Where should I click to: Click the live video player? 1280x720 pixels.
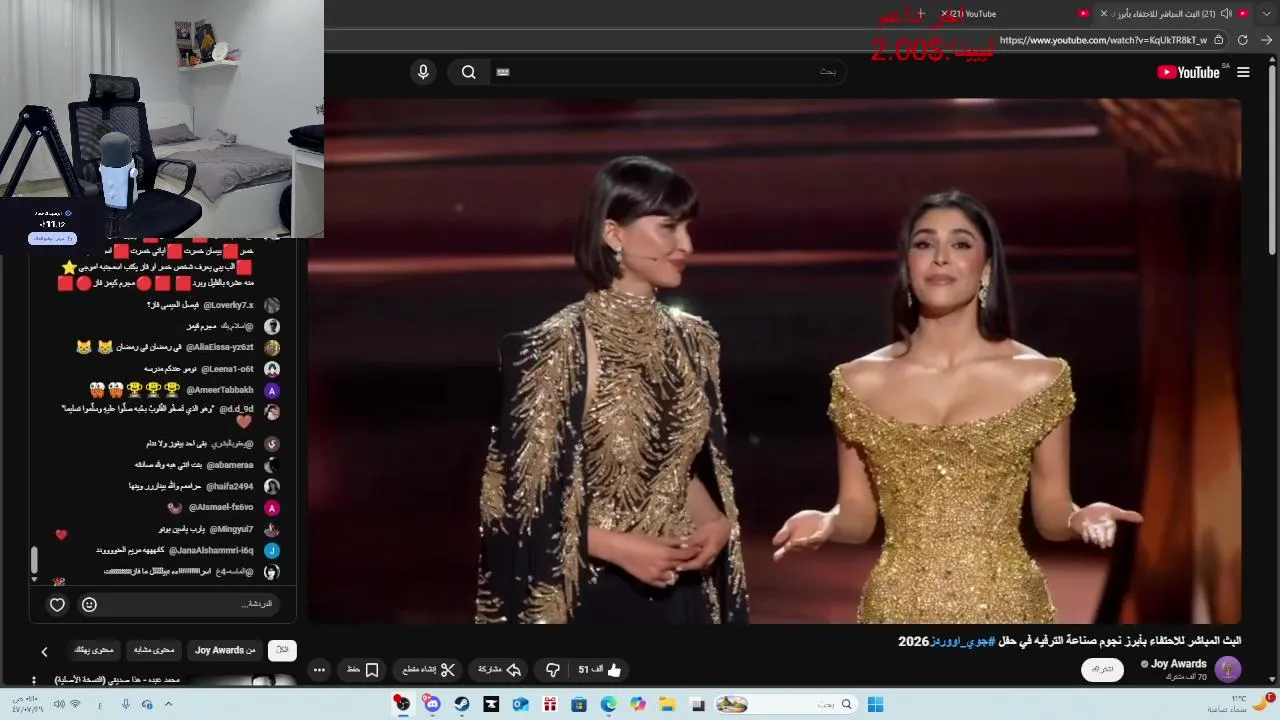pyautogui.click(x=774, y=361)
